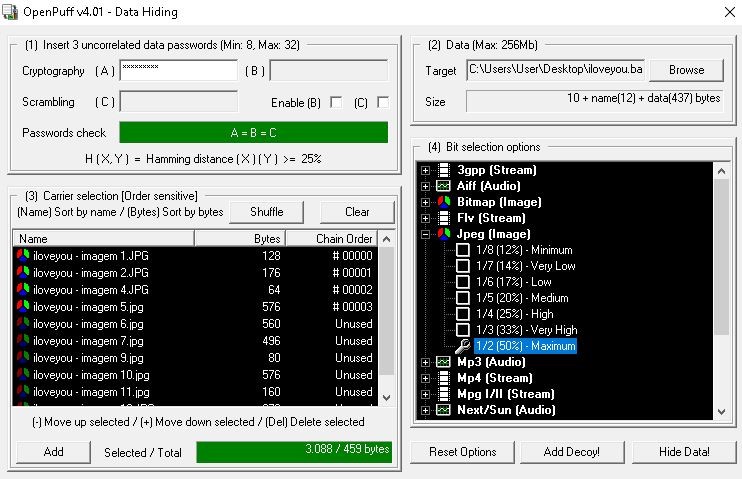Expand the Mpg I/II (Stream) node
The image size is (742, 479).
[x=426, y=394]
